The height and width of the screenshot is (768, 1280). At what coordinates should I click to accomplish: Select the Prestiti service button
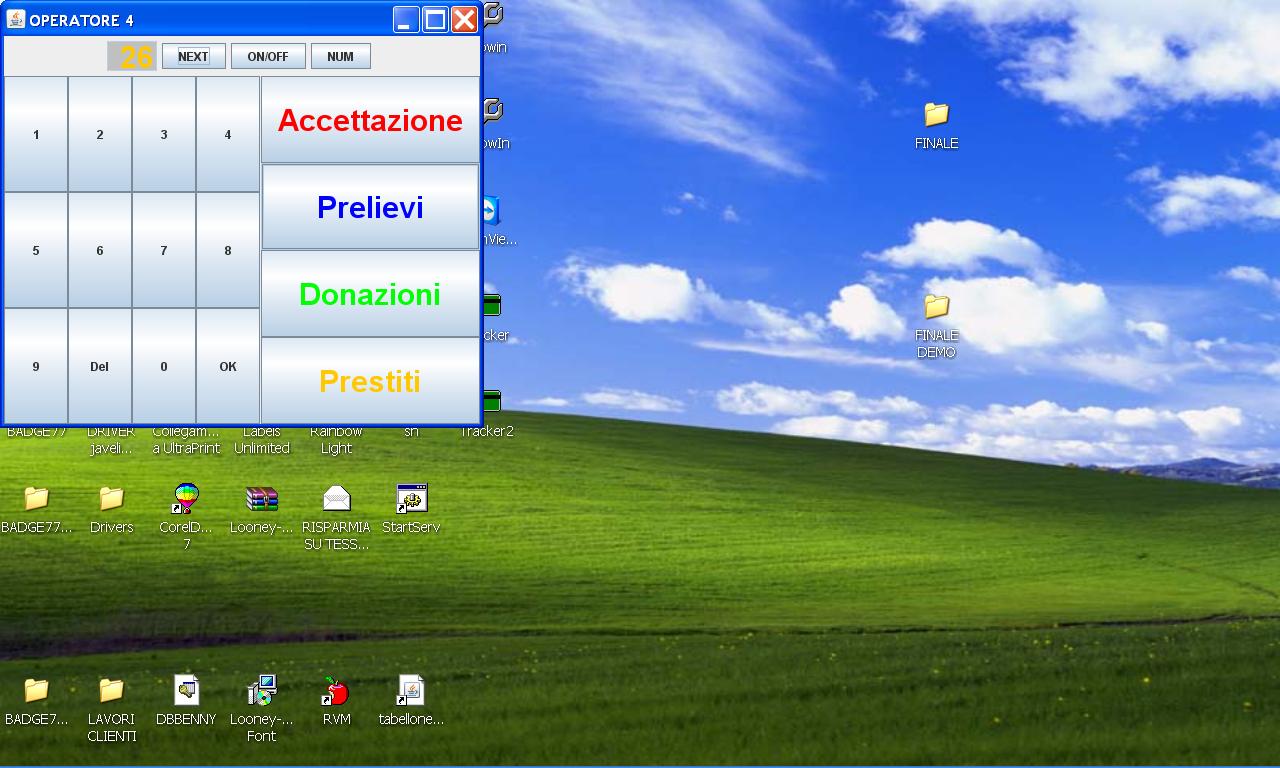pos(370,381)
